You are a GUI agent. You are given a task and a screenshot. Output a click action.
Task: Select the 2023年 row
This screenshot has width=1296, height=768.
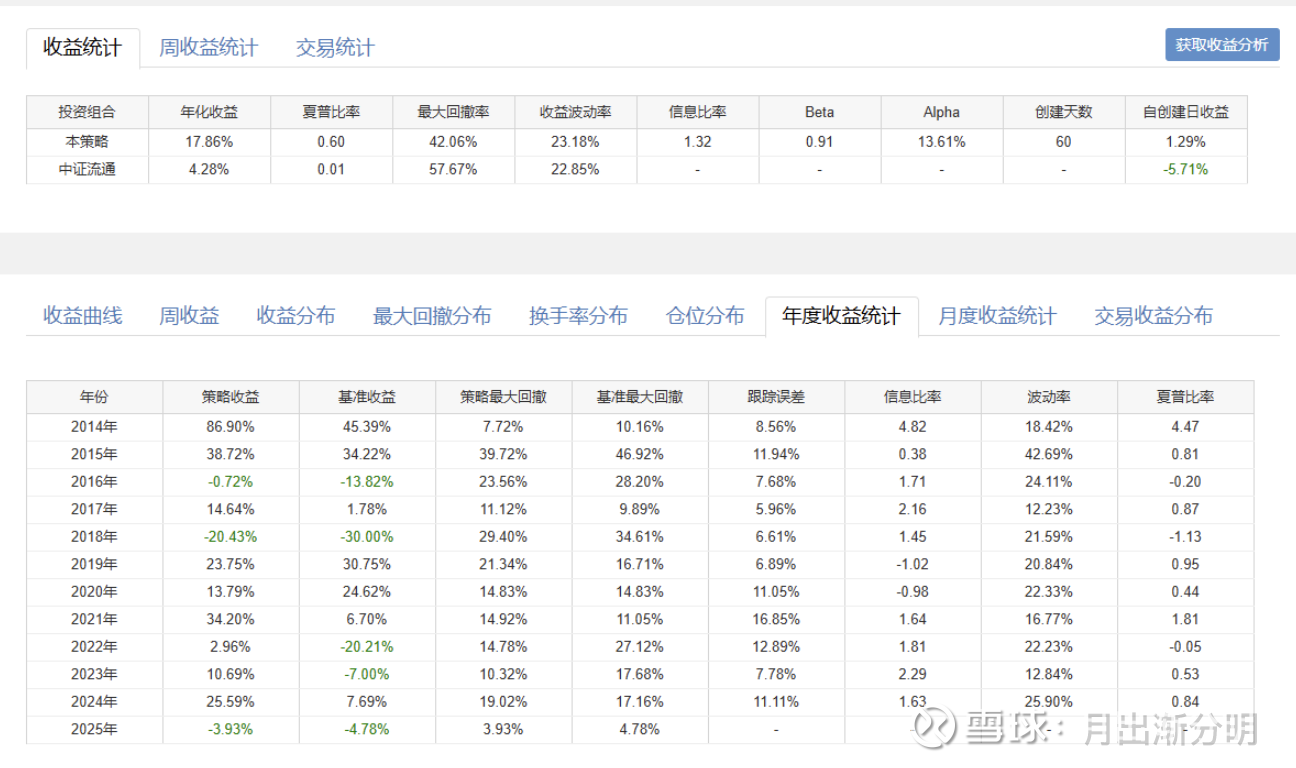click(x=640, y=674)
